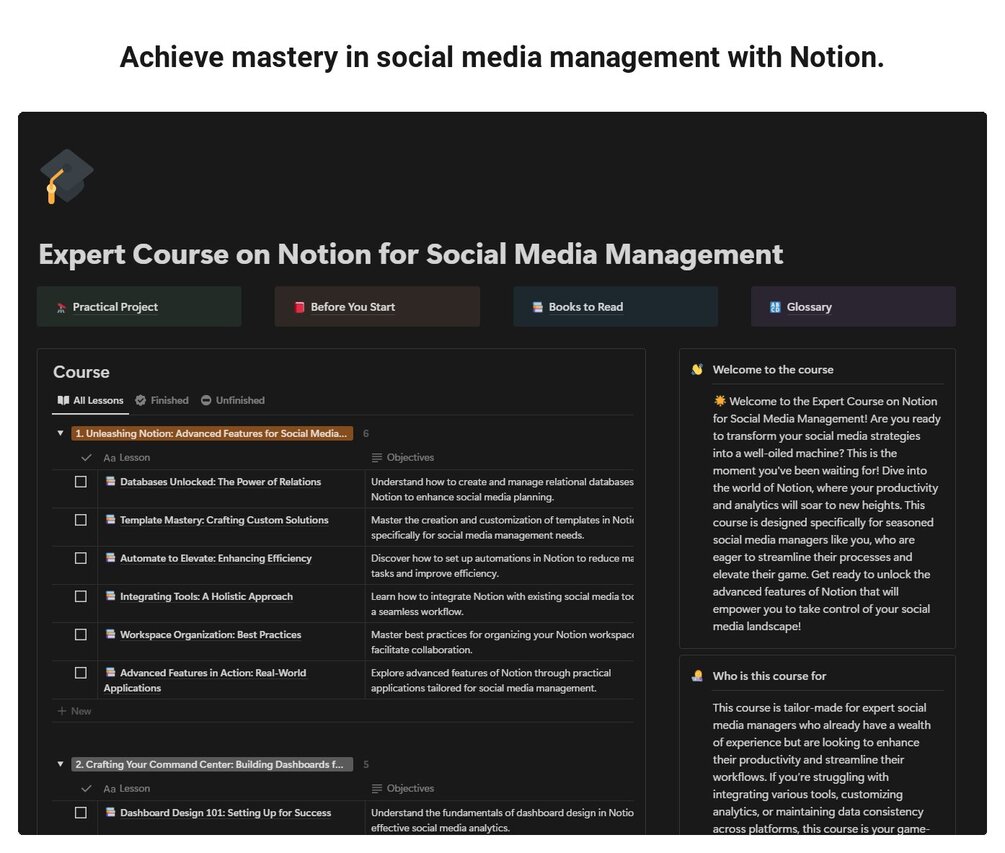Click the plus icon next to New

62,711
